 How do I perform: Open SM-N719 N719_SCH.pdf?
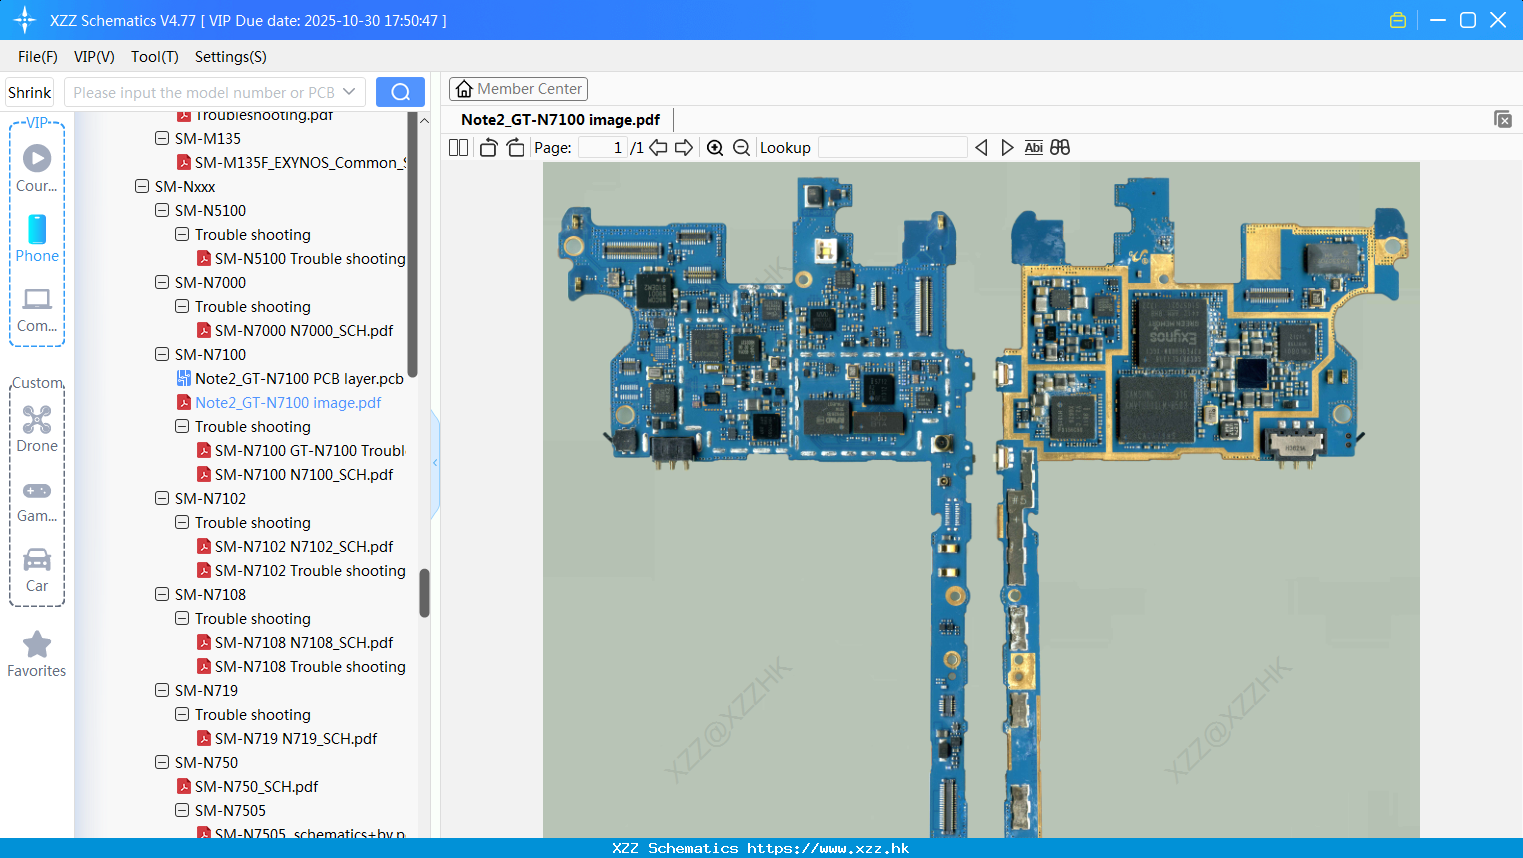coord(296,739)
